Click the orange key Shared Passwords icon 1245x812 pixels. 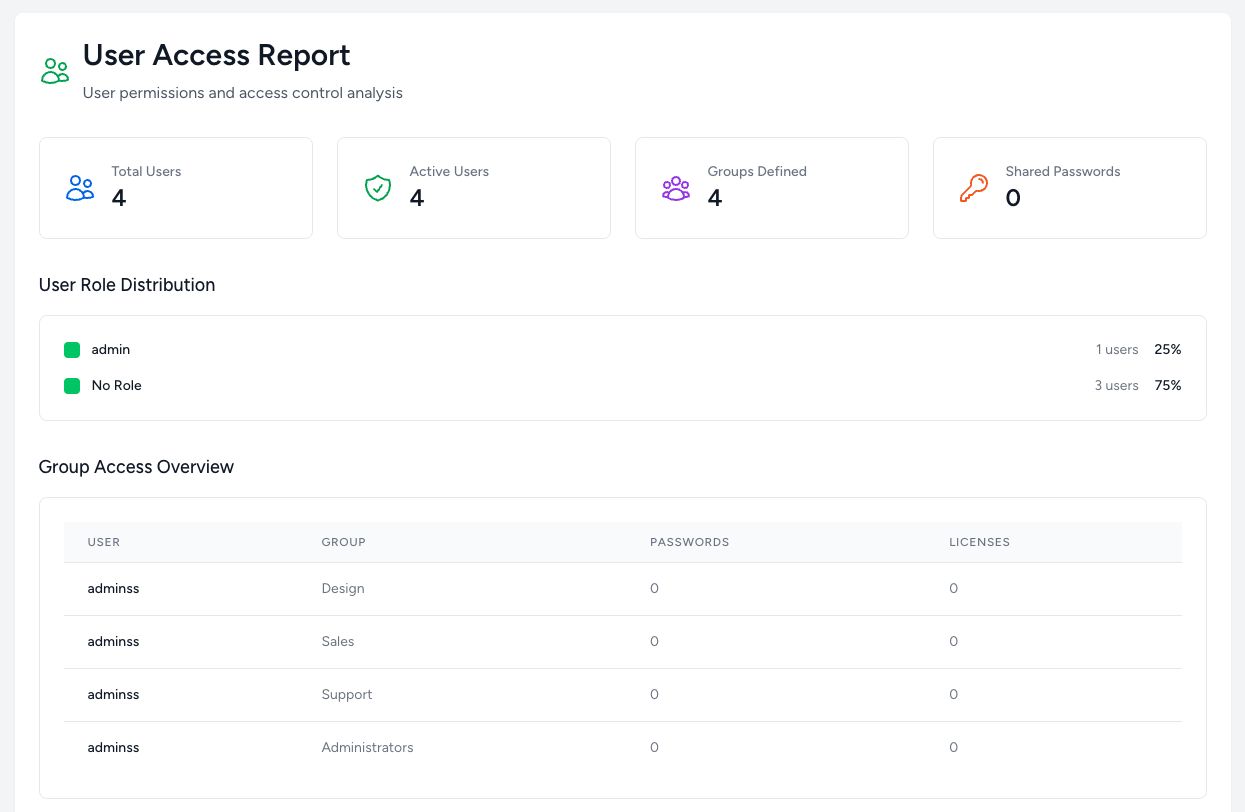(974, 188)
